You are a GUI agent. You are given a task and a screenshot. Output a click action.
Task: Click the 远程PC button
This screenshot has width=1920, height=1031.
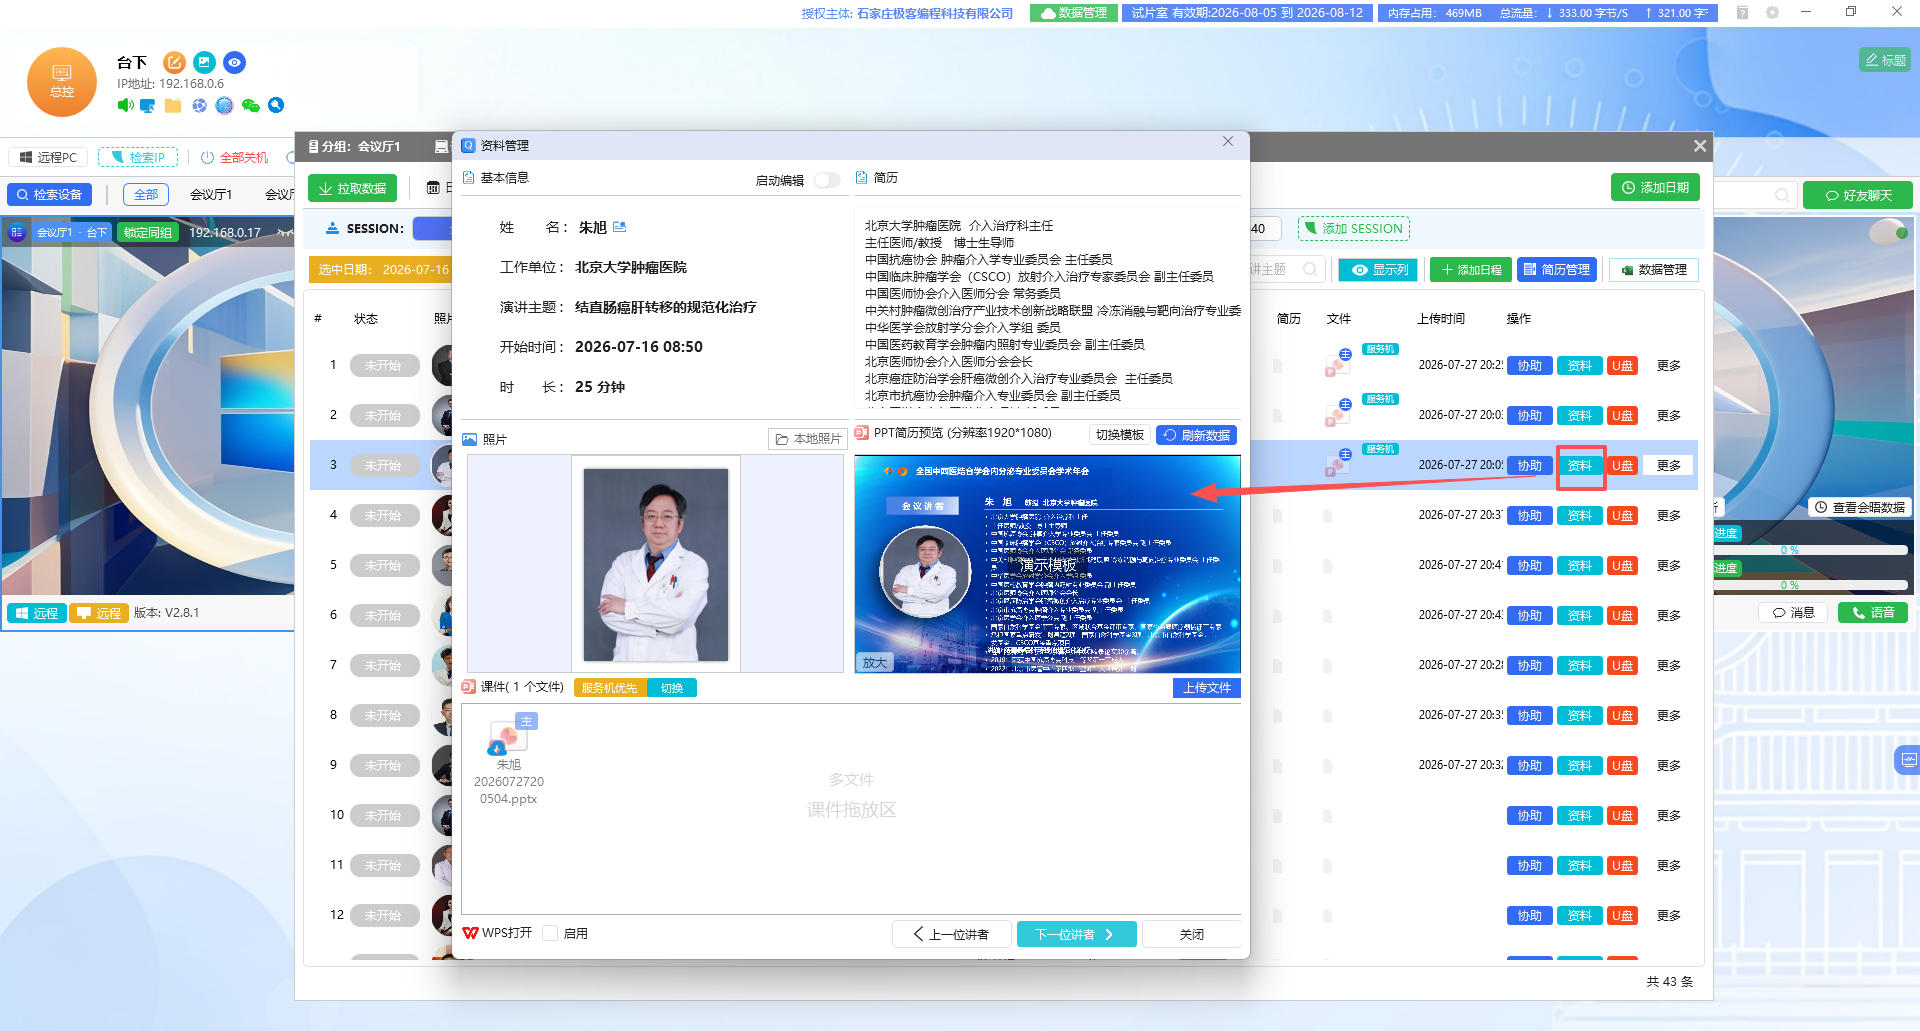[x=48, y=157]
